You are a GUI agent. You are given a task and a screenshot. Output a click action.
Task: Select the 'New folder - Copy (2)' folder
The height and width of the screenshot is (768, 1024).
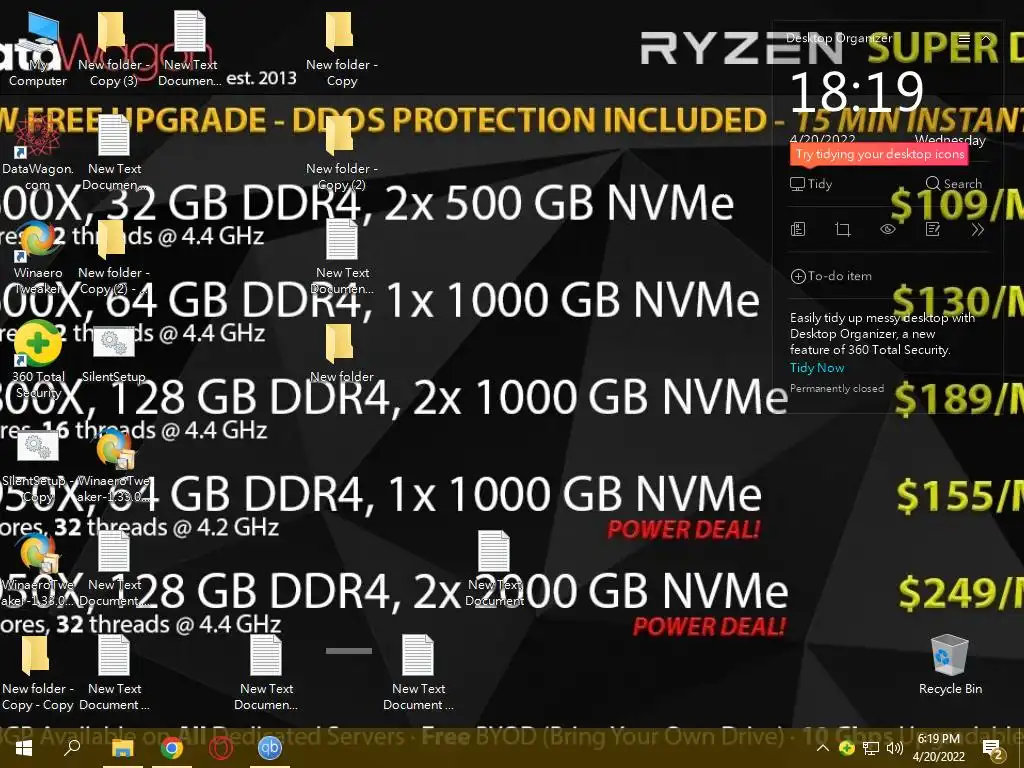[x=342, y=154]
